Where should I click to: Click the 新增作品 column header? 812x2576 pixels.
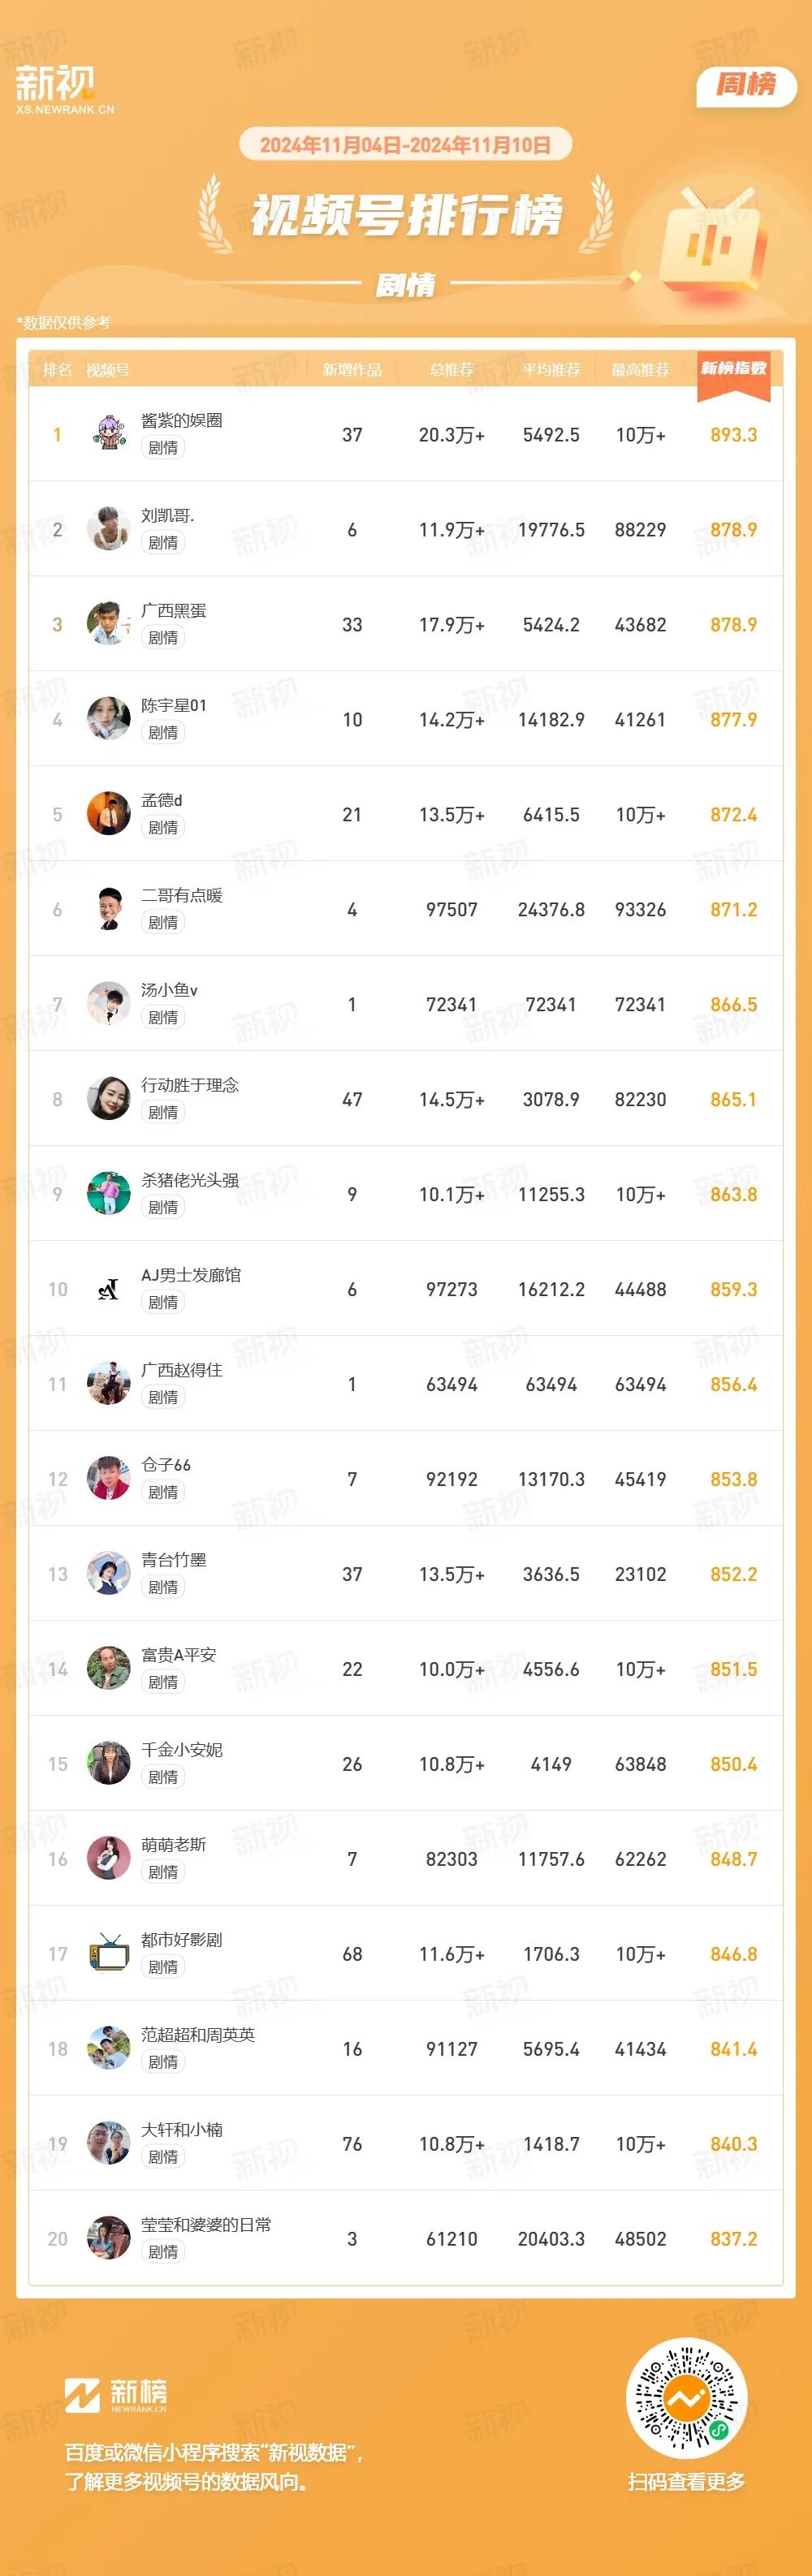pyautogui.click(x=352, y=370)
